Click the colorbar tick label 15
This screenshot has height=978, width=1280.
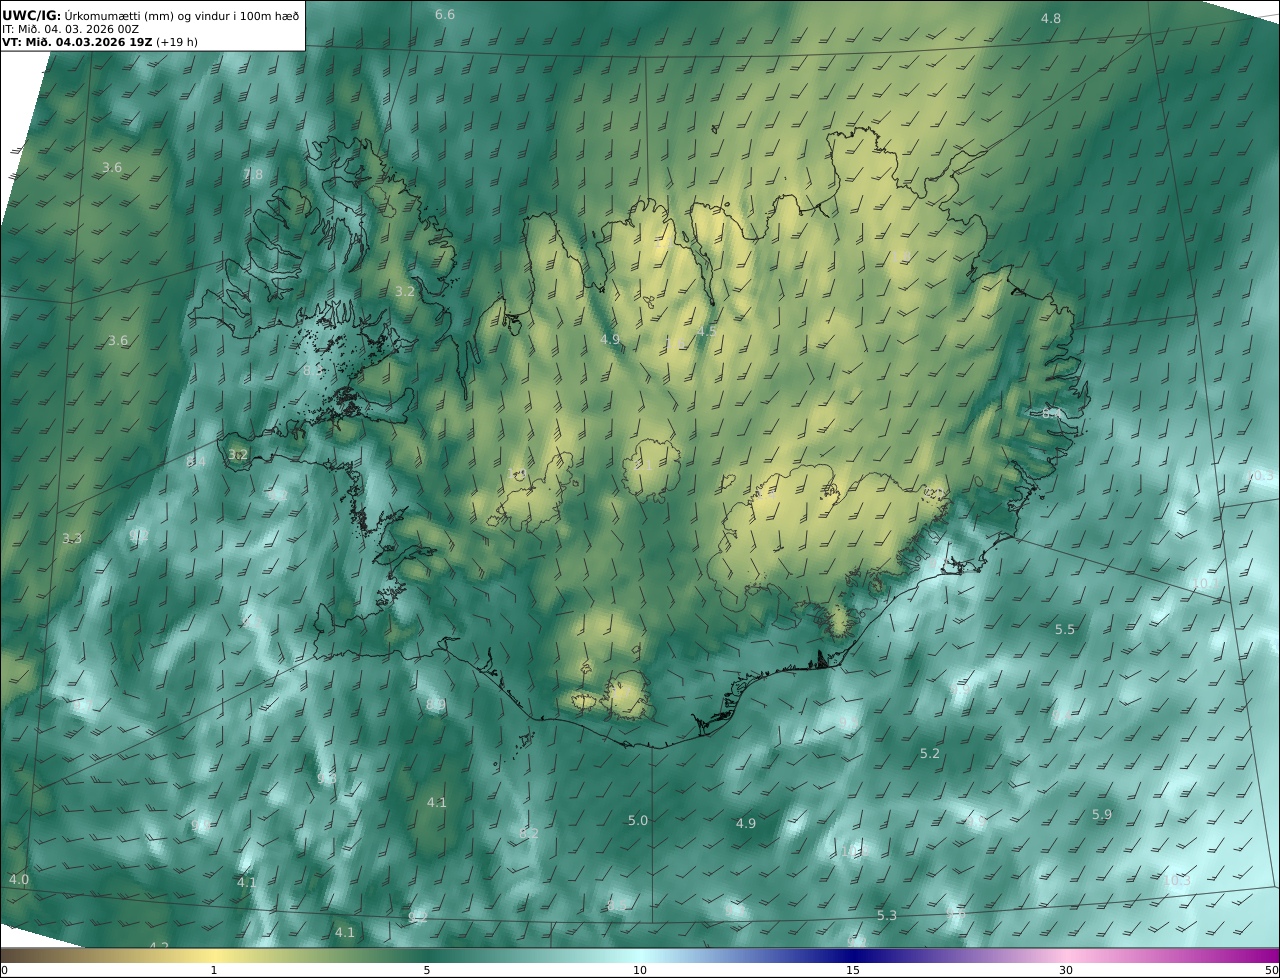(853, 970)
